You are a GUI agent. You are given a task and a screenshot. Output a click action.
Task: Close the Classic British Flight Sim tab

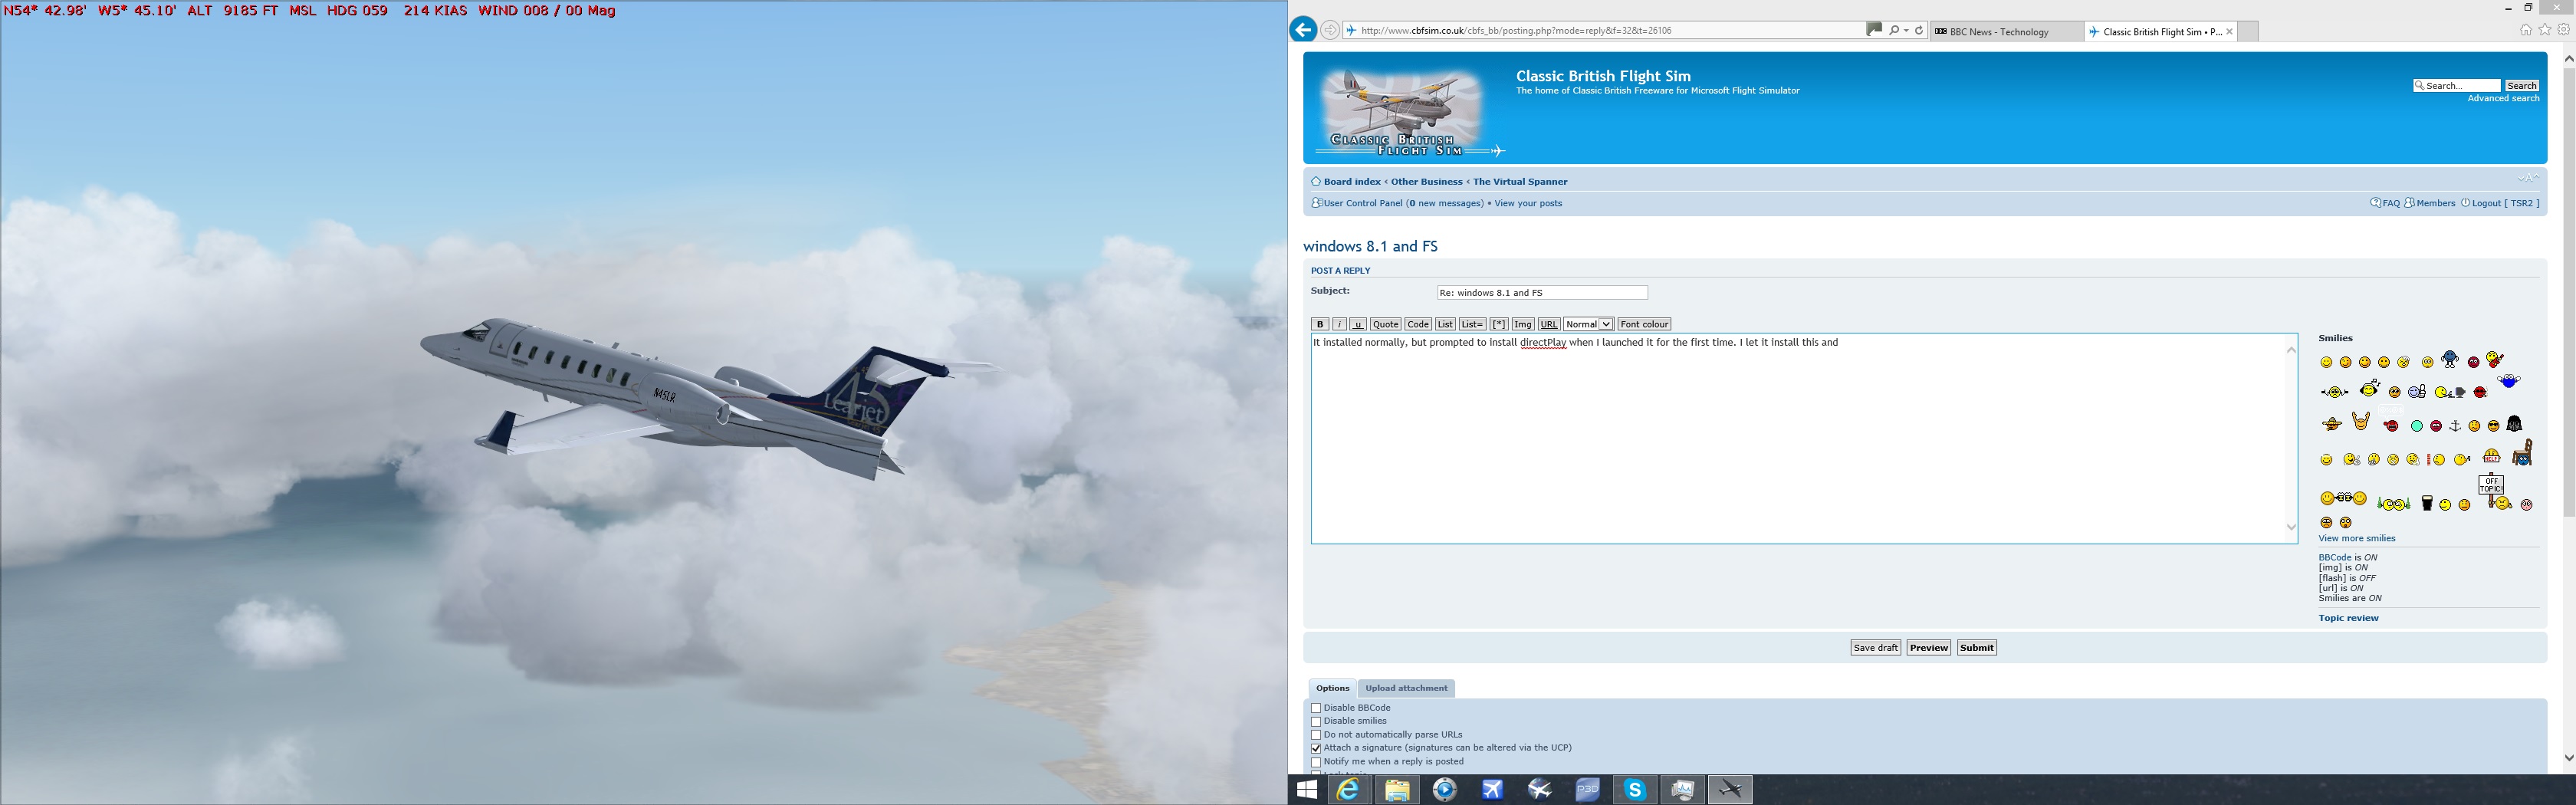pyautogui.click(x=2229, y=32)
